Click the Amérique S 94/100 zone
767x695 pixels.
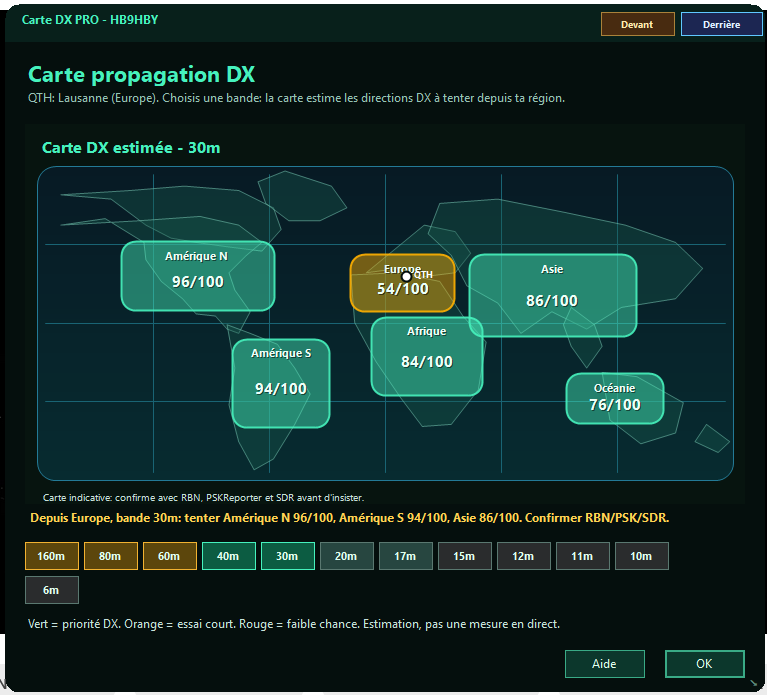pos(281,383)
